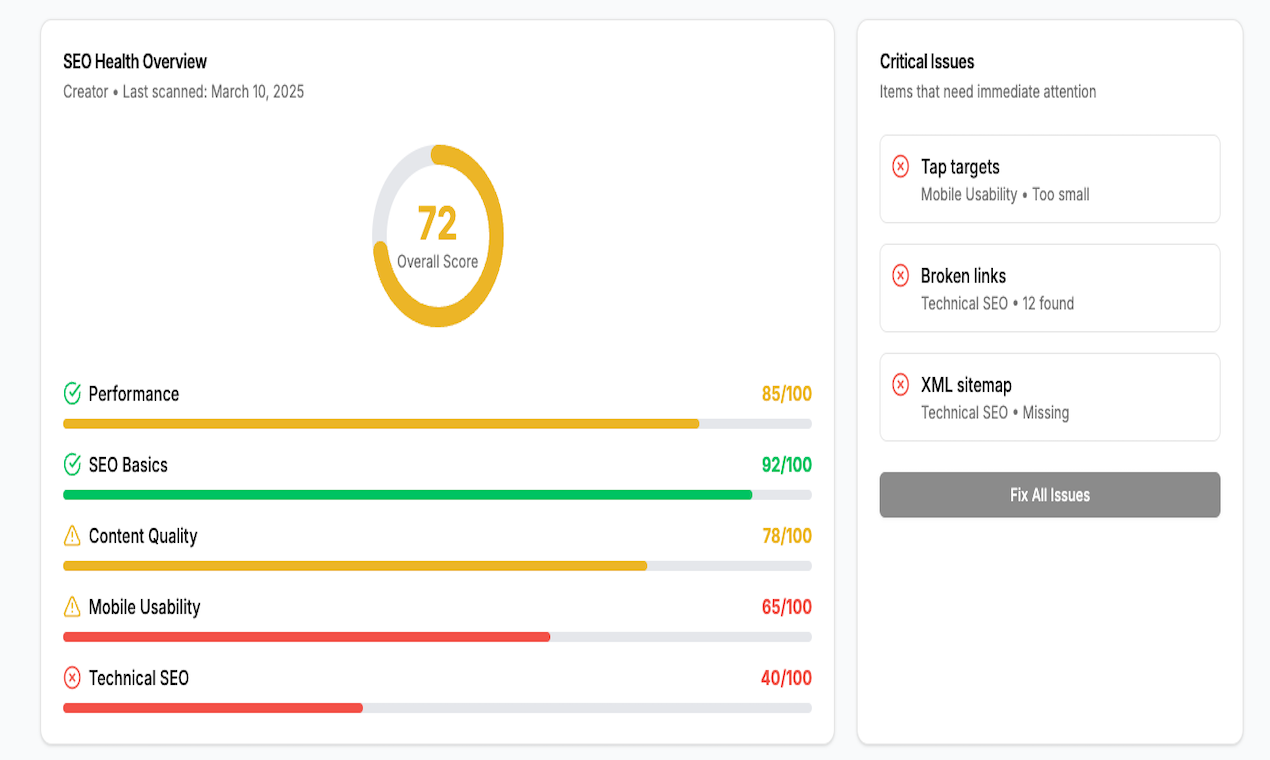Select the Mobile Usability category label
Image resolution: width=1270 pixels, height=760 pixels.
coord(144,607)
